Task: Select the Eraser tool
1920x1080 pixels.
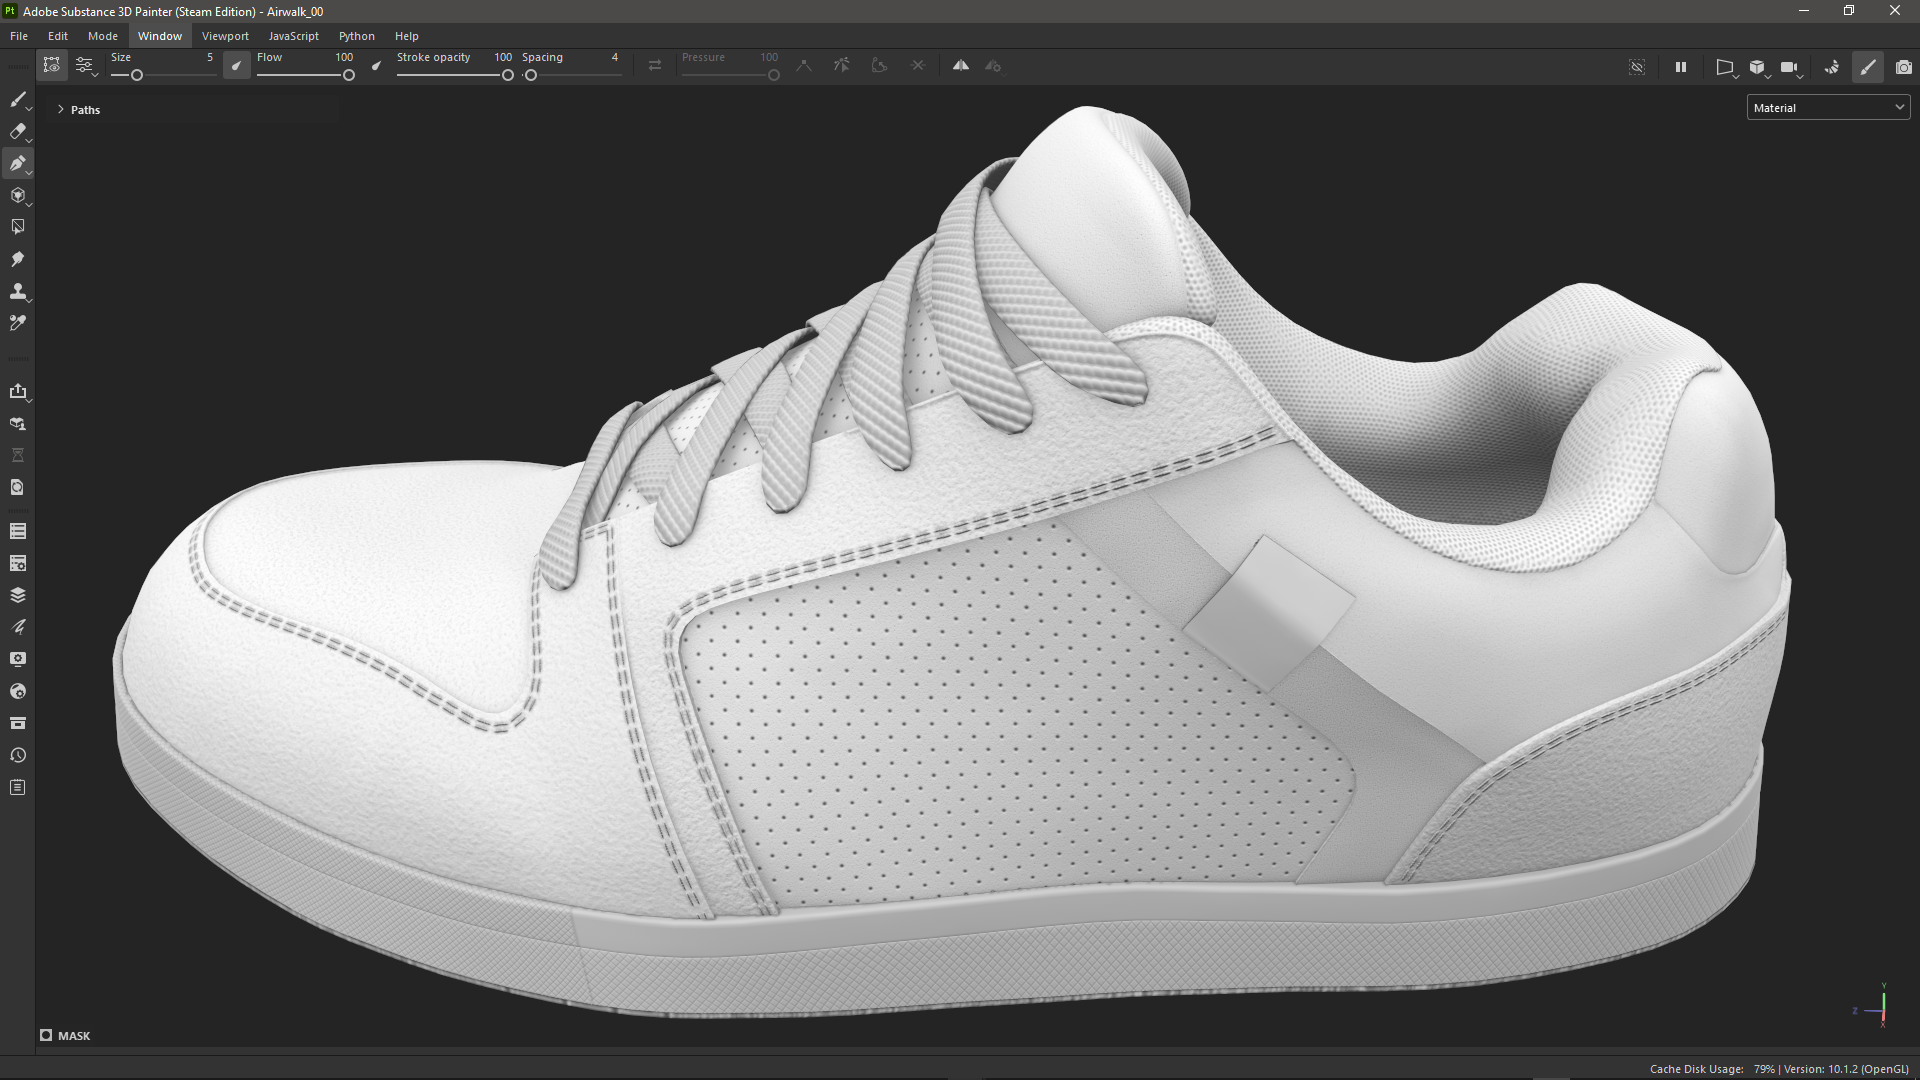Action: tap(17, 131)
